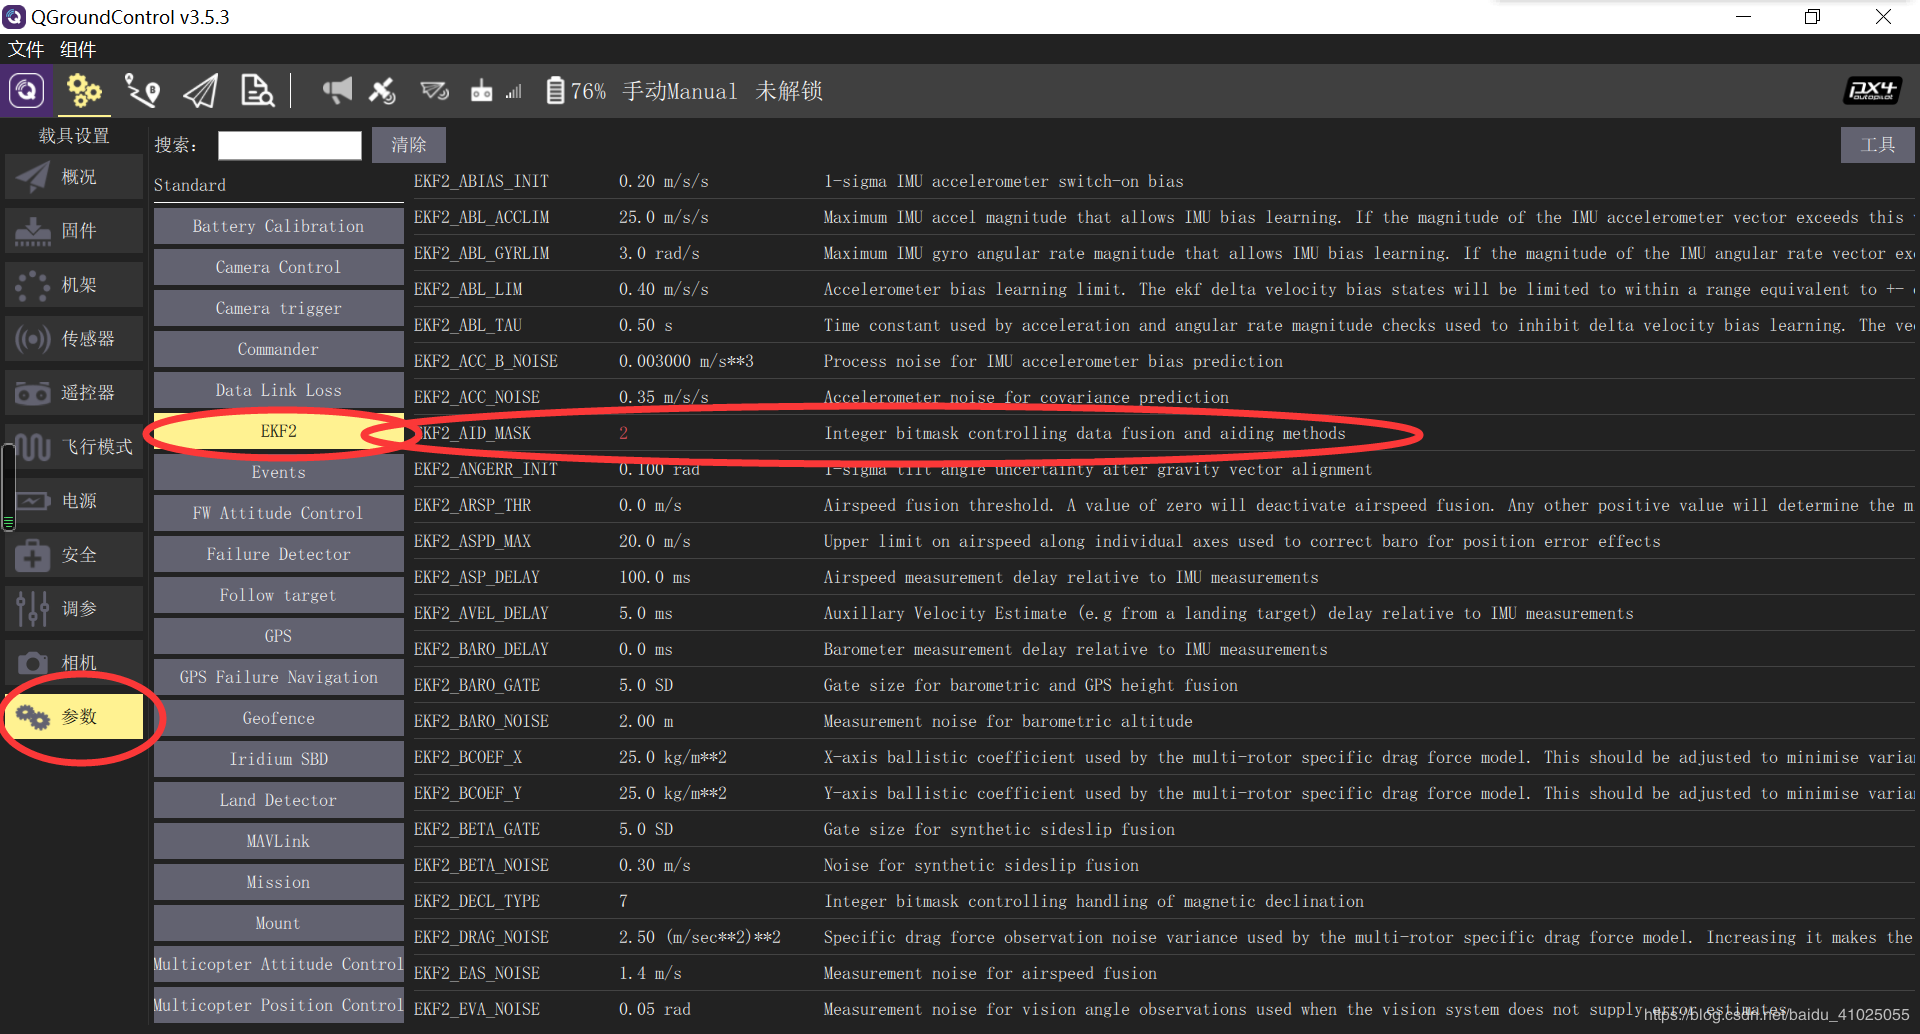The image size is (1920, 1034).
Task: Open the 飞行模式 flight modes page
Action: 74,447
